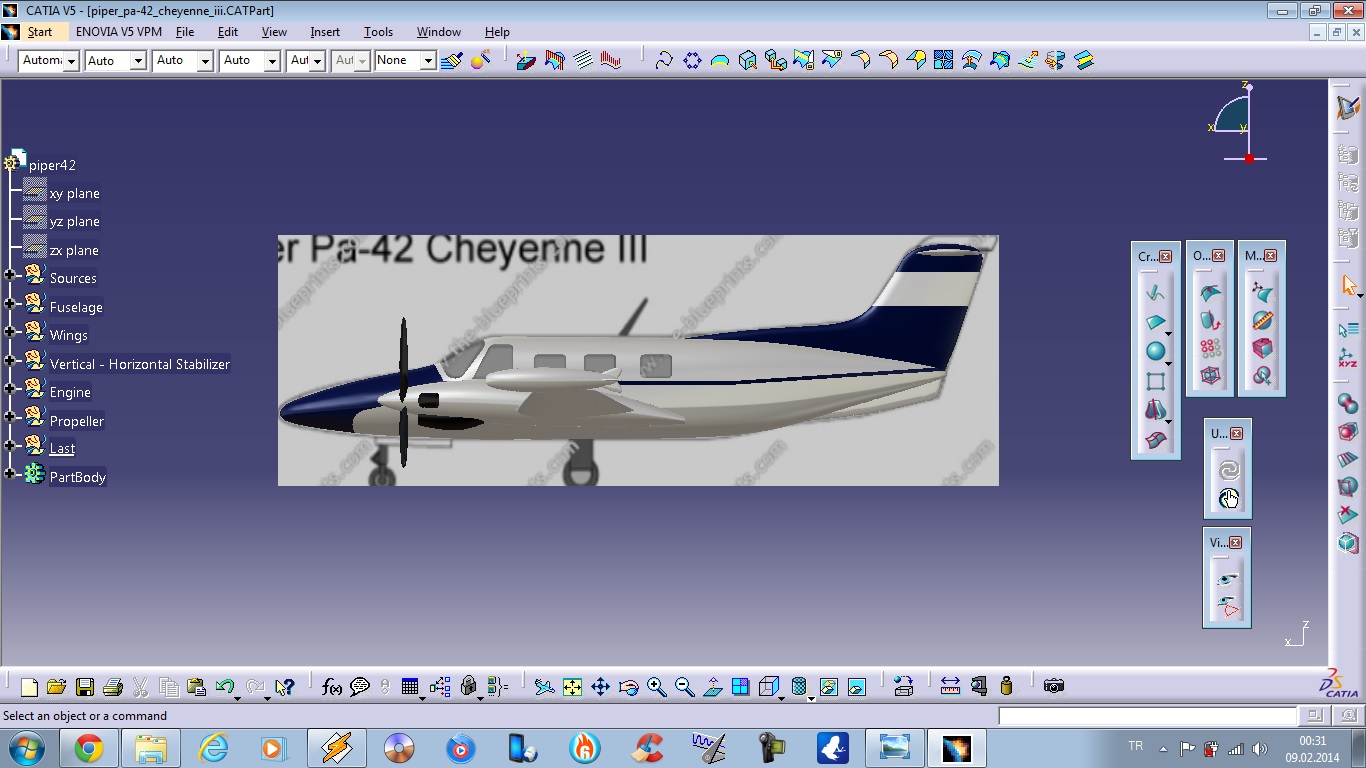Activate the What's This help cursor icon
This screenshot has height=768, width=1366.
[284, 687]
